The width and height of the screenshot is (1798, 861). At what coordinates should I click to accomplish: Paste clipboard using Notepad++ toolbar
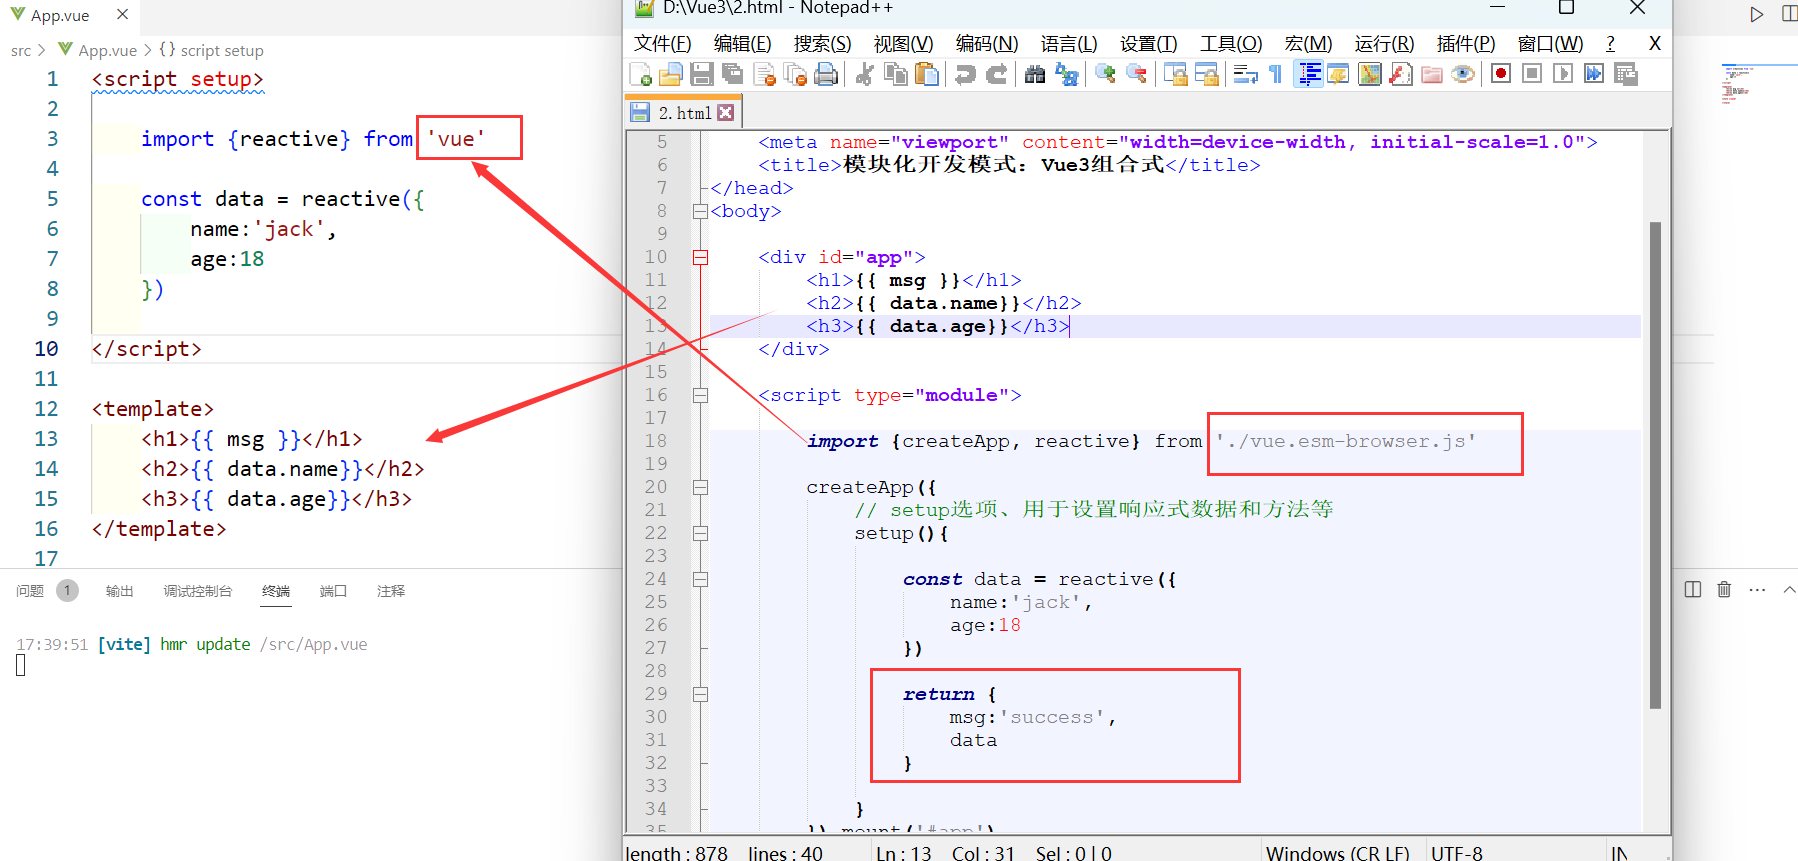tap(928, 74)
